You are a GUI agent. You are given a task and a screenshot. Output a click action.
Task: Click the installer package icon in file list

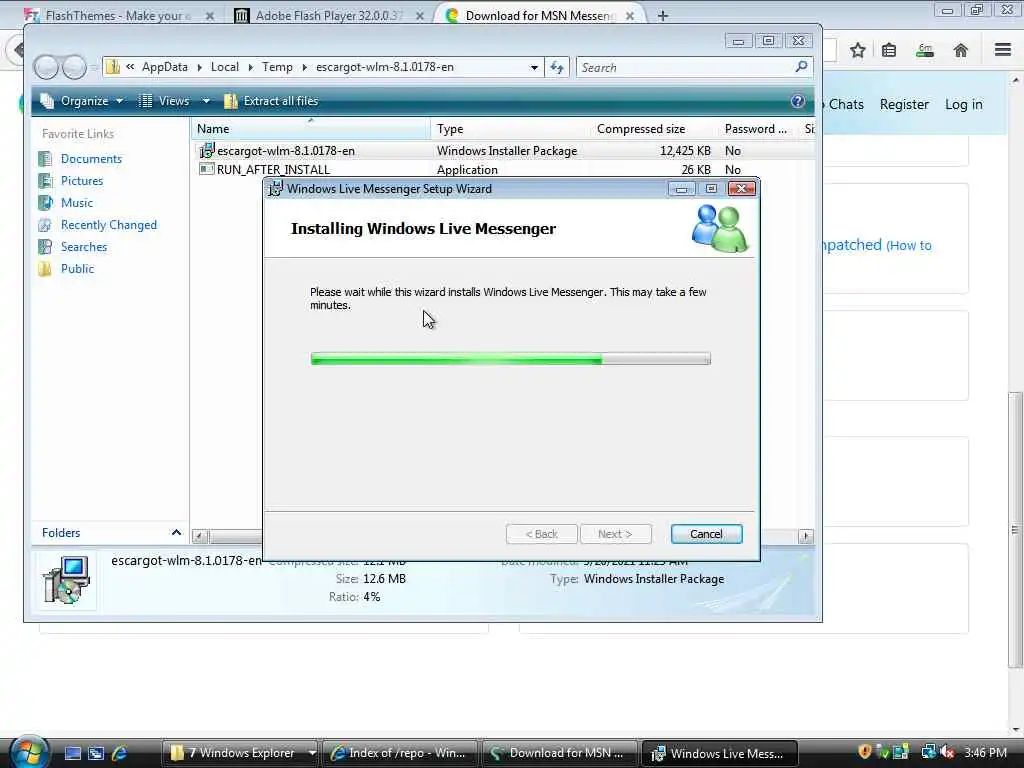click(206, 151)
